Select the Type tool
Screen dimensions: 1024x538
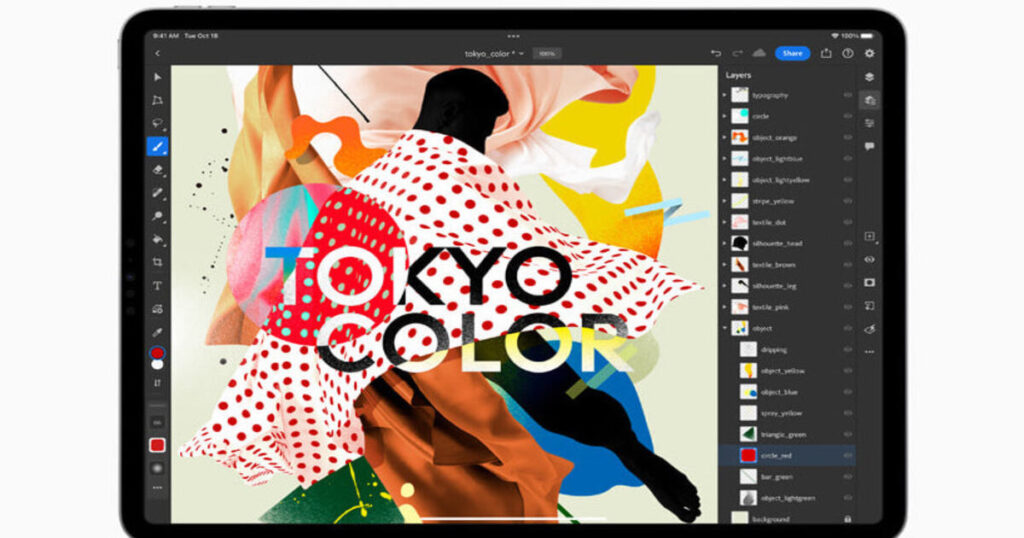pyautogui.click(x=157, y=285)
